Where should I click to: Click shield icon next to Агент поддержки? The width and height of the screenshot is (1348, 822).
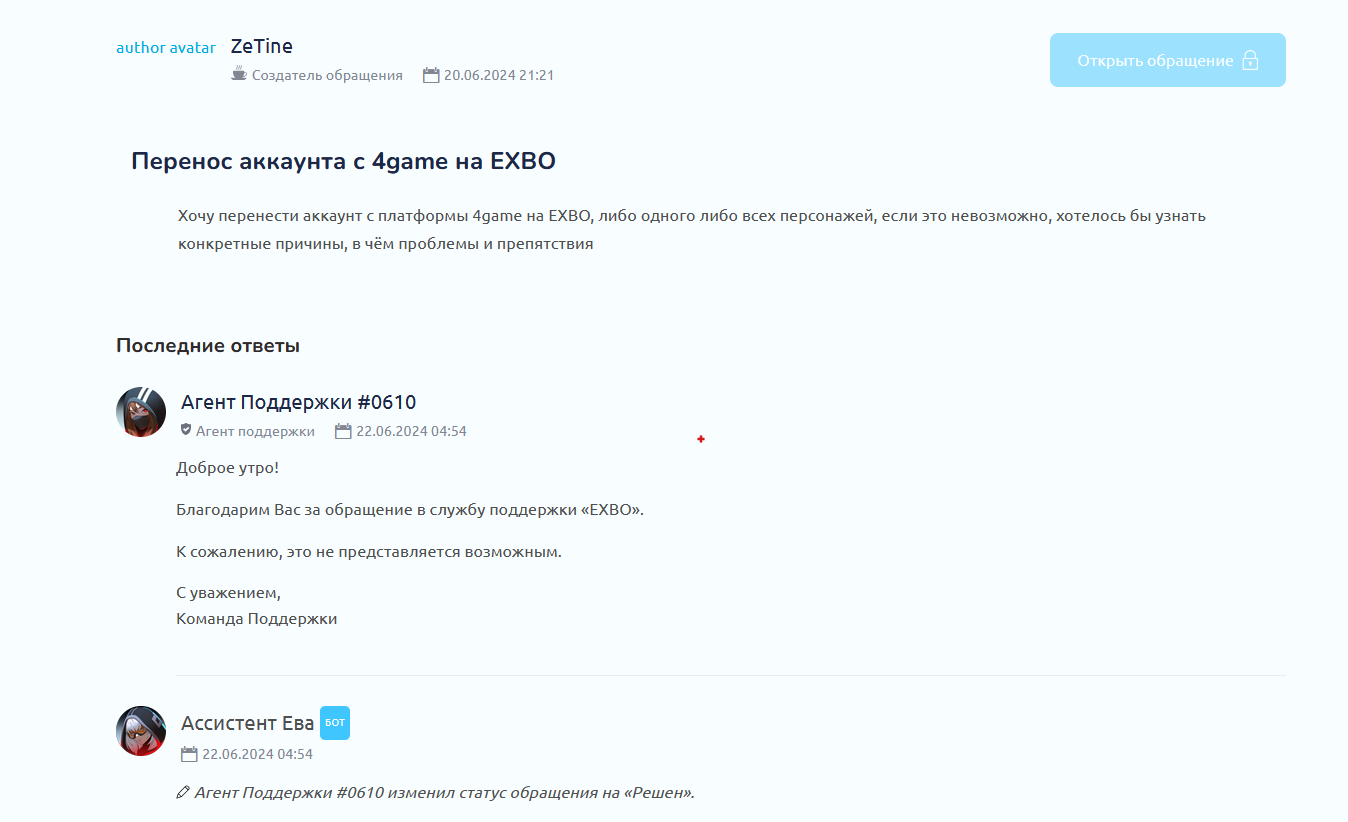(186, 430)
